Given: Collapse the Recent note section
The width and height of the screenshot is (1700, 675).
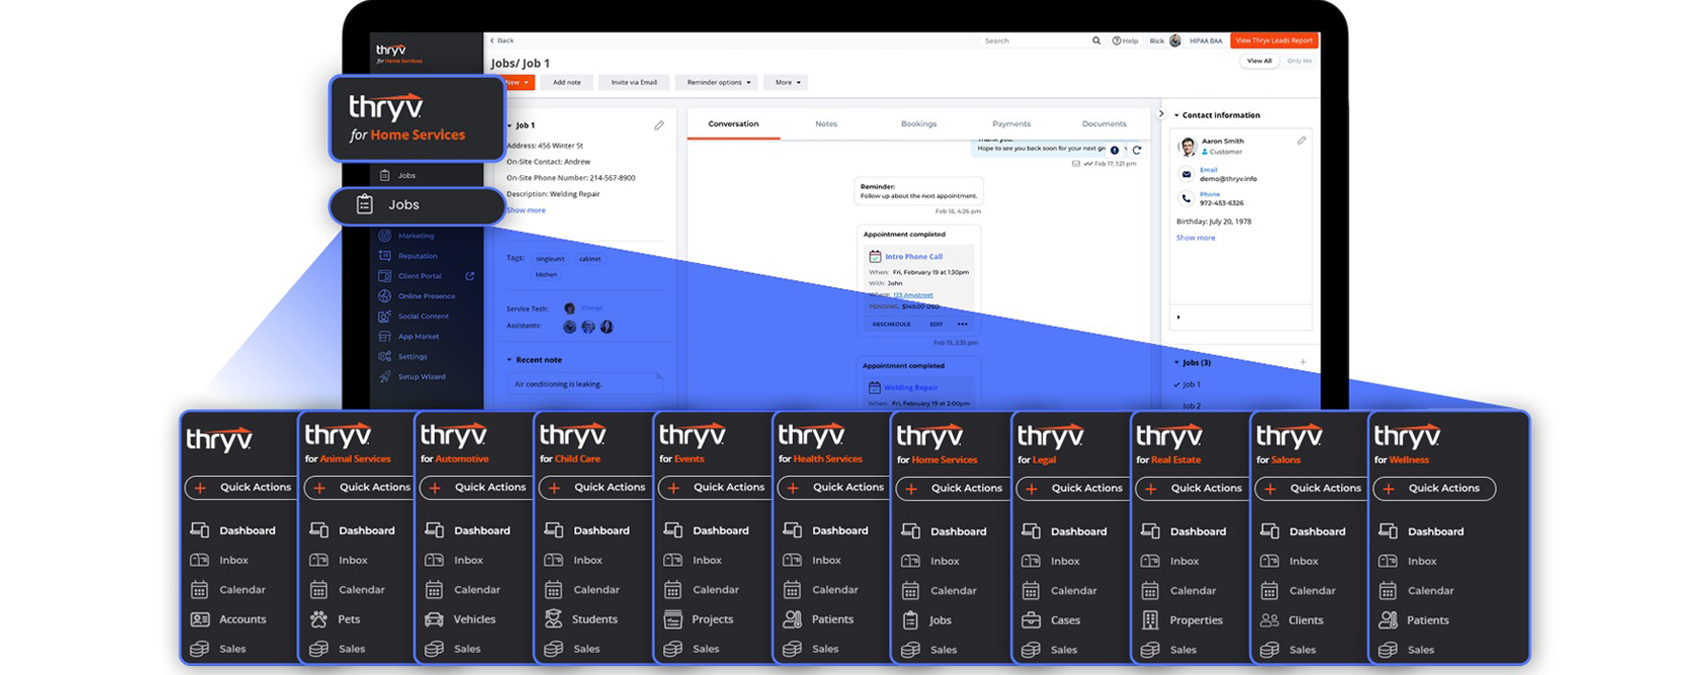Looking at the screenshot, I should 509,360.
